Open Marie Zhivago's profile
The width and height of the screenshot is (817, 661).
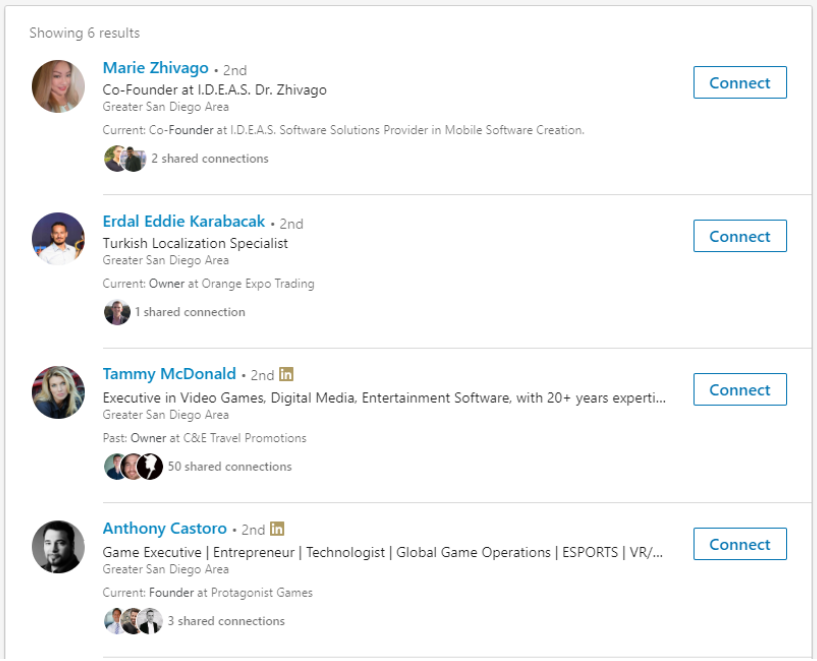(x=155, y=67)
